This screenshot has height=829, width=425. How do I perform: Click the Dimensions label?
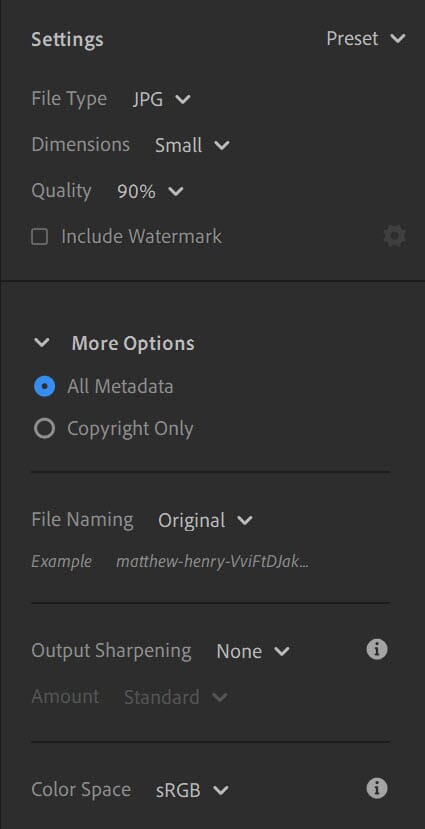tap(80, 144)
